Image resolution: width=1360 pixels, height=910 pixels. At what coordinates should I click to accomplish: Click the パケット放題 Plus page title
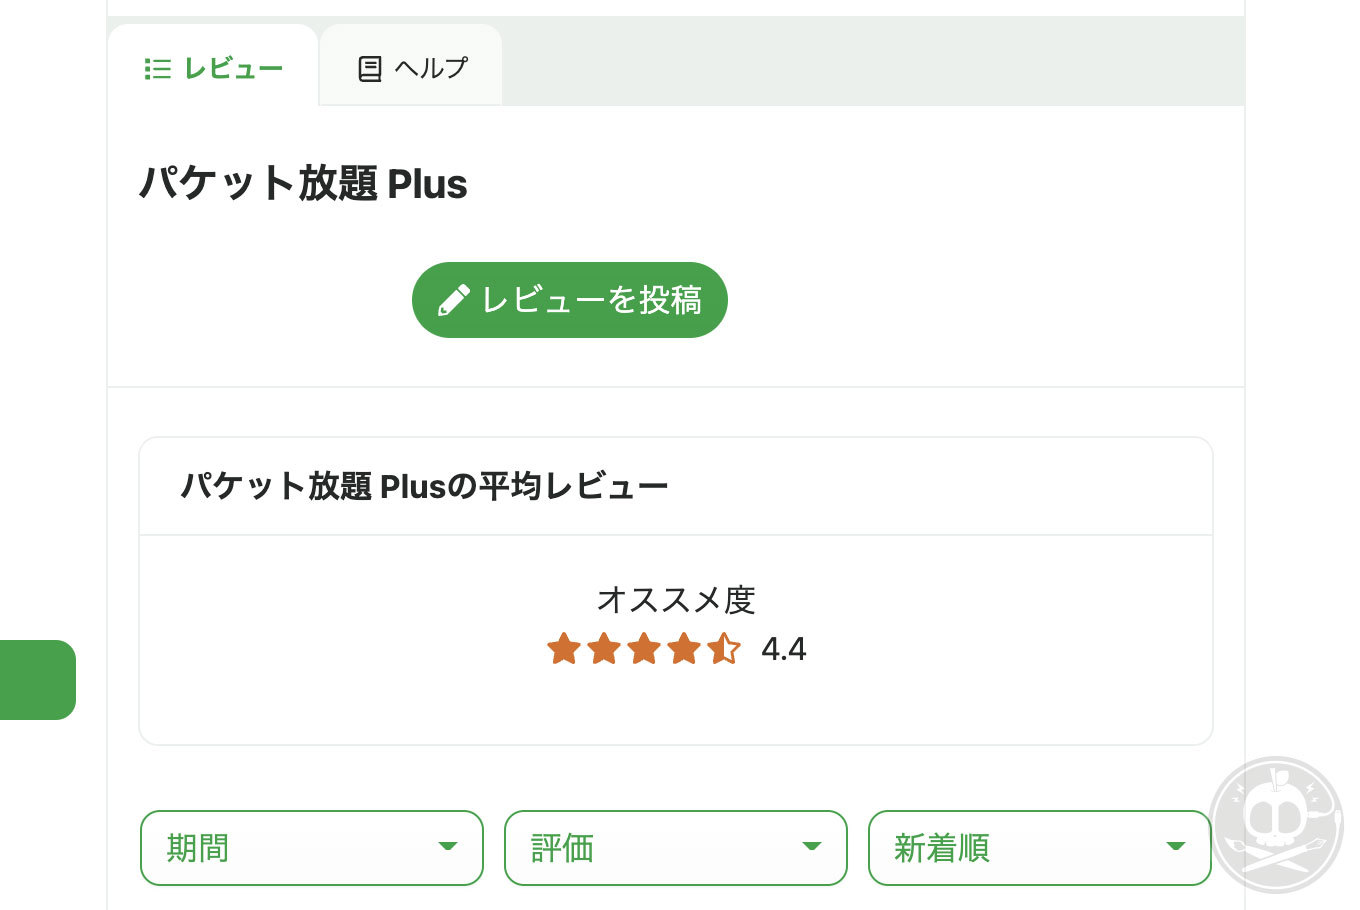point(303,184)
